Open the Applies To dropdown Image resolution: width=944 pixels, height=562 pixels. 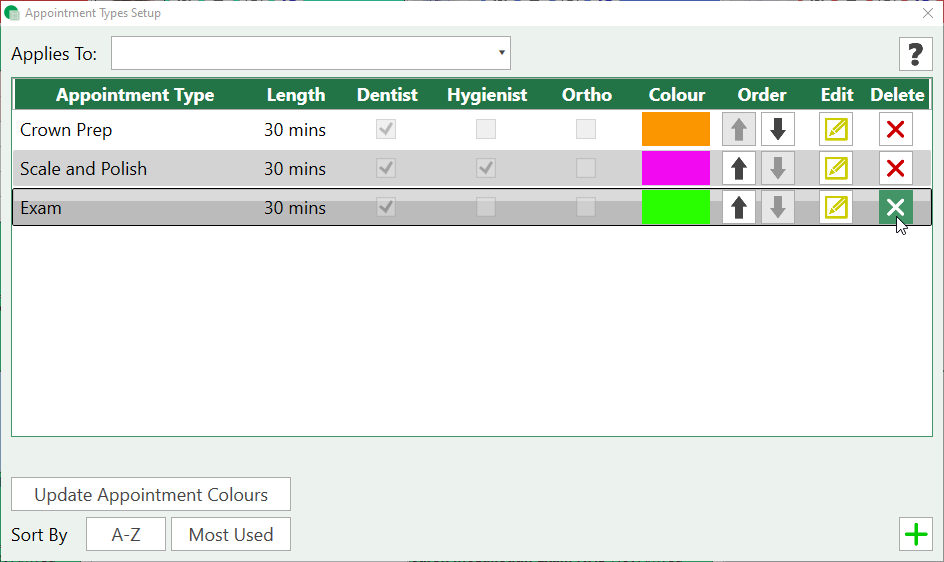point(310,53)
